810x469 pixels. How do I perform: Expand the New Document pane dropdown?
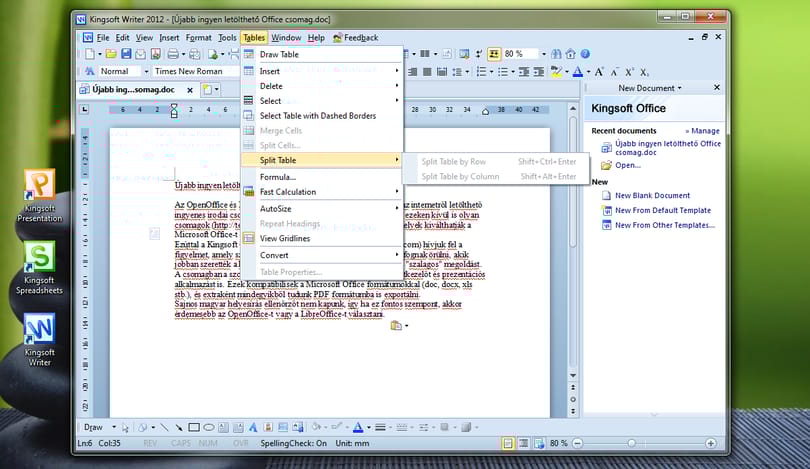point(679,88)
